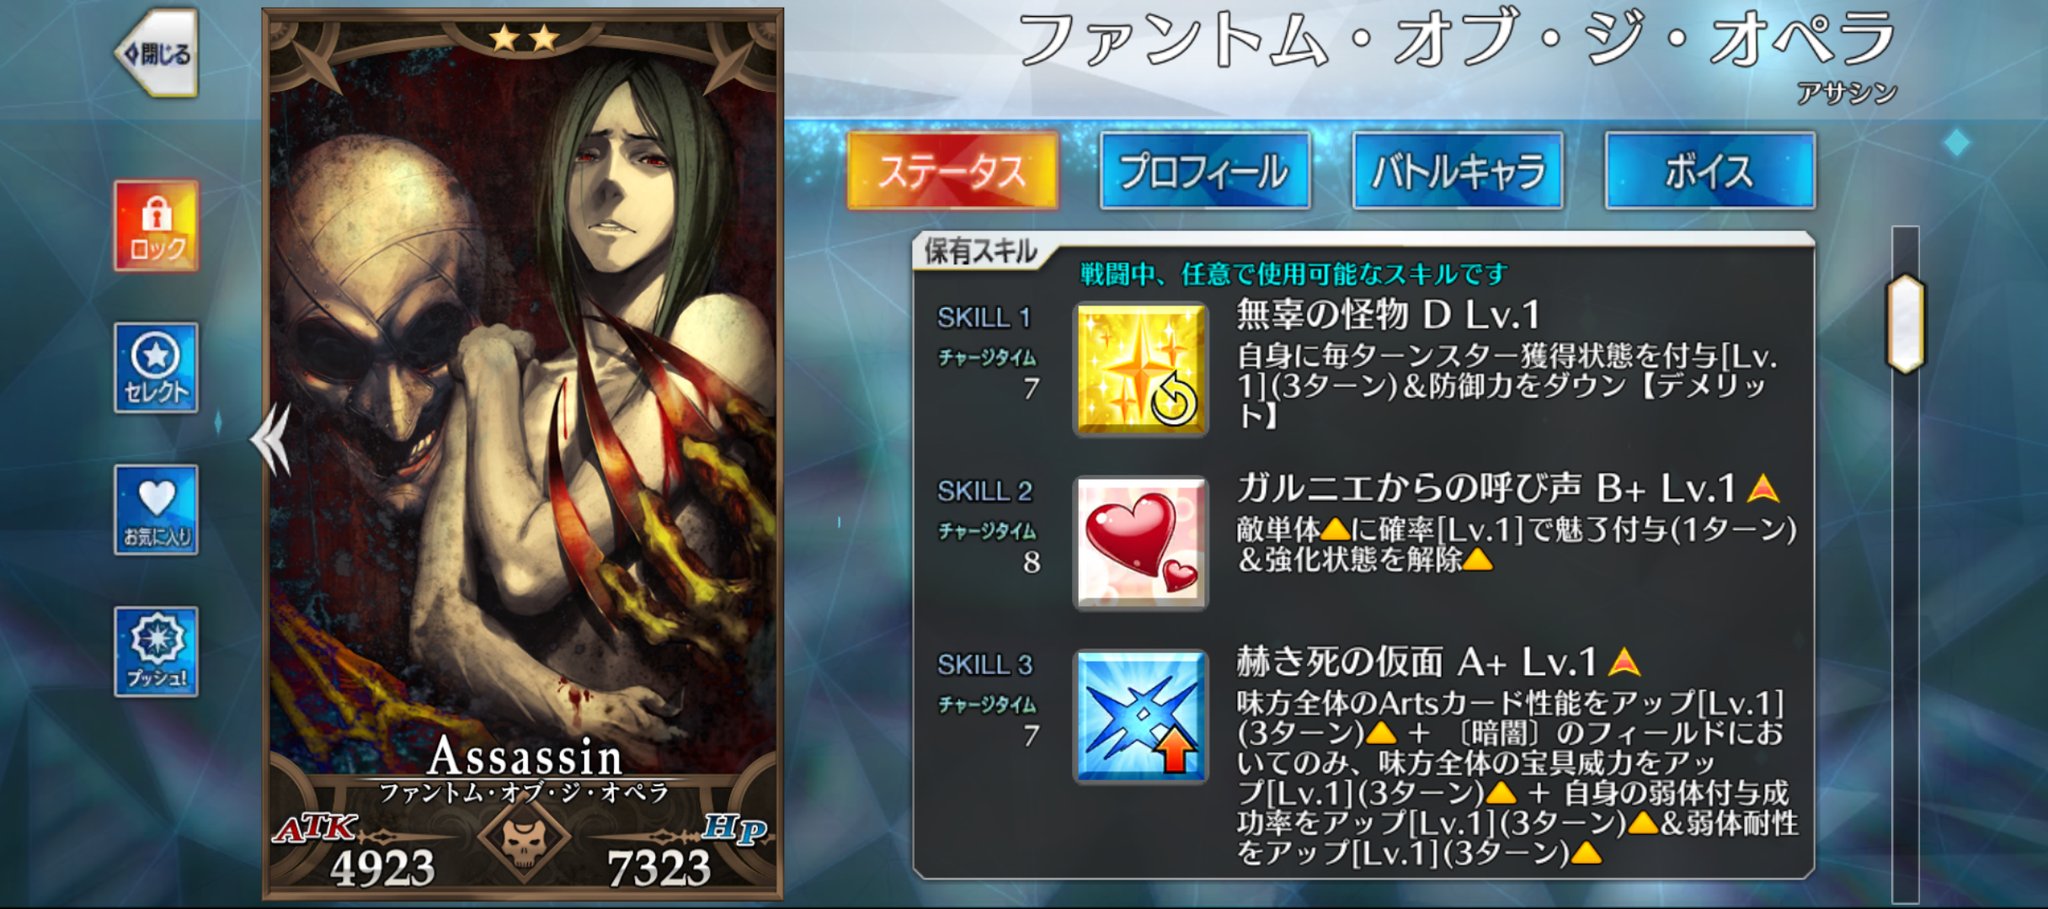Go to the previous servant with the left chevron arrows
The width and height of the screenshot is (2048, 909).
pos(271,439)
